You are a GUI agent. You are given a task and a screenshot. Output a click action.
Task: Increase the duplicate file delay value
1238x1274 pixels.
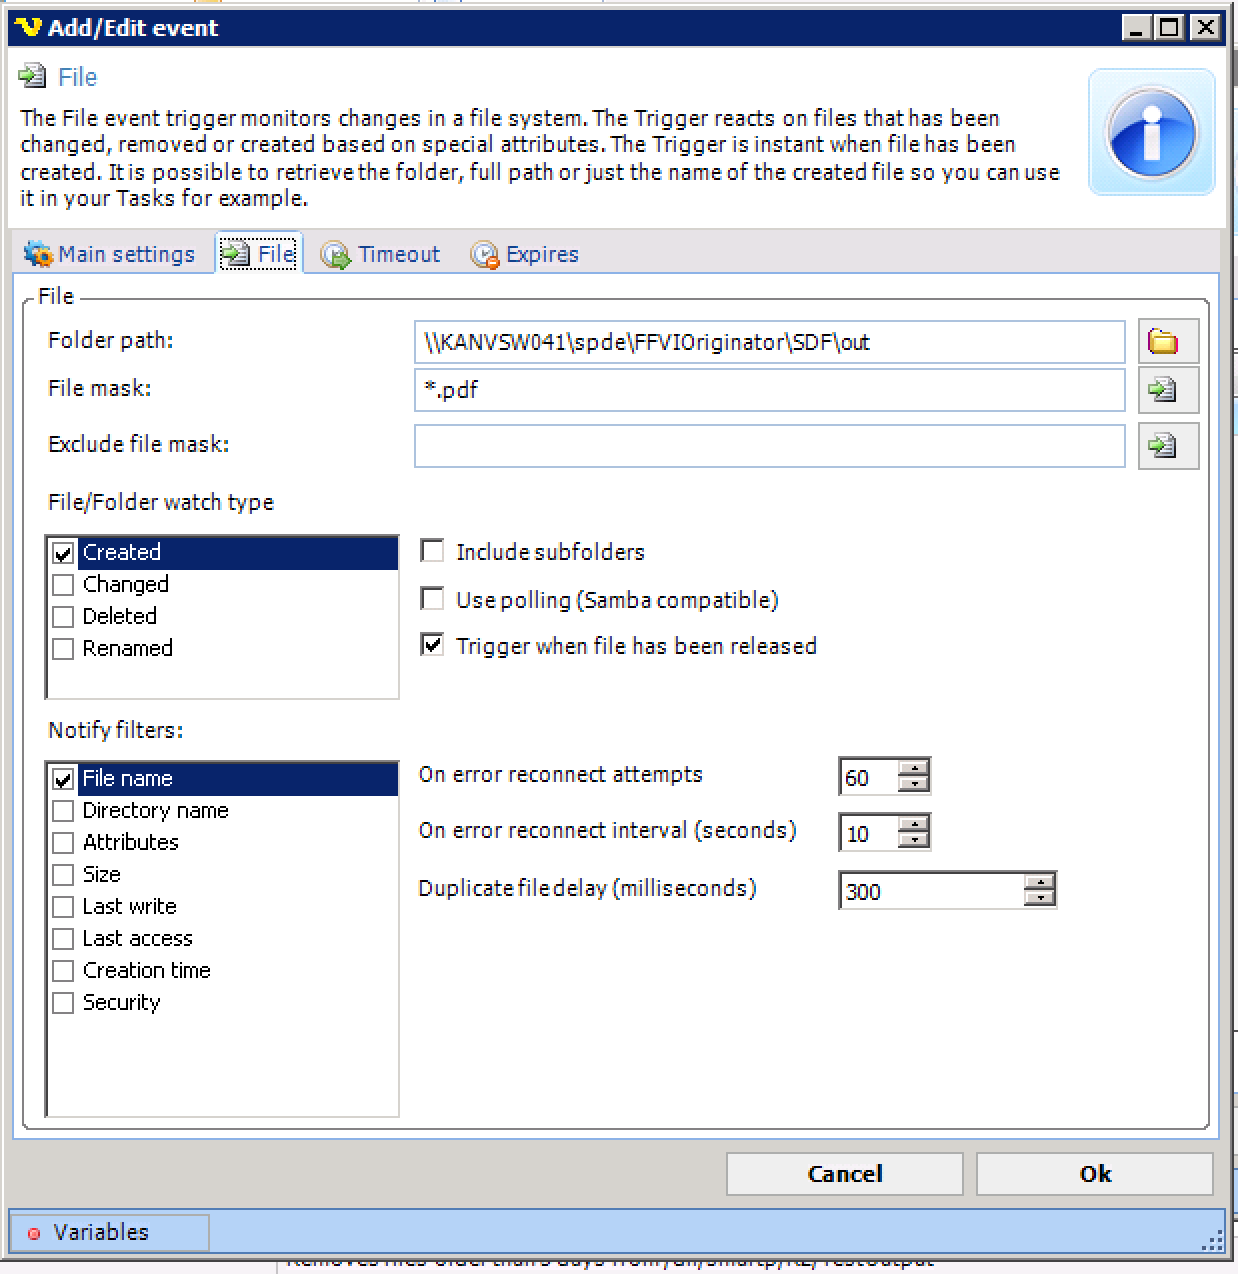click(x=1040, y=882)
